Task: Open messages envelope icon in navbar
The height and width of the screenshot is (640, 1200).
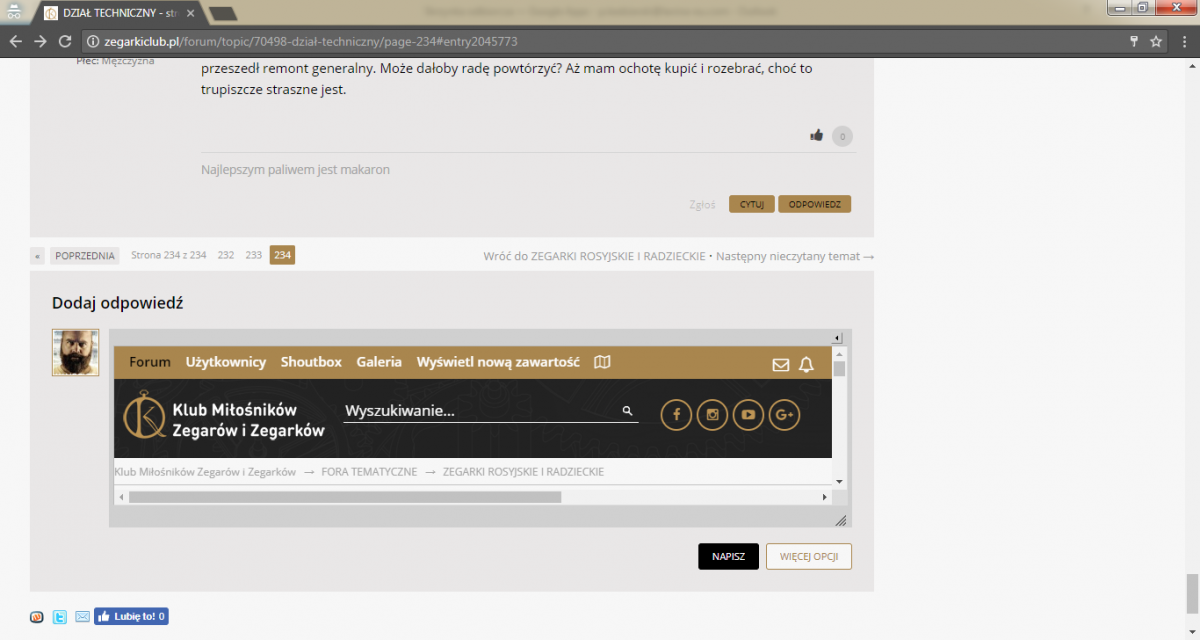Action: click(781, 365)
